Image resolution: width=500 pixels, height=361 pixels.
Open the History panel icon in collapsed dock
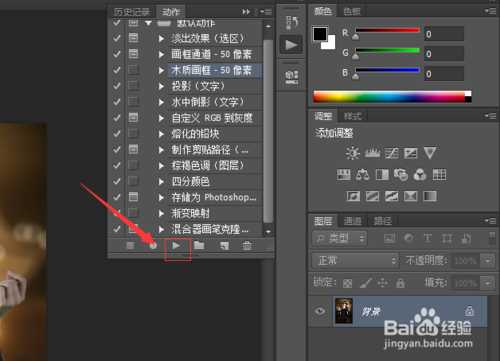[x=291, y=22]
